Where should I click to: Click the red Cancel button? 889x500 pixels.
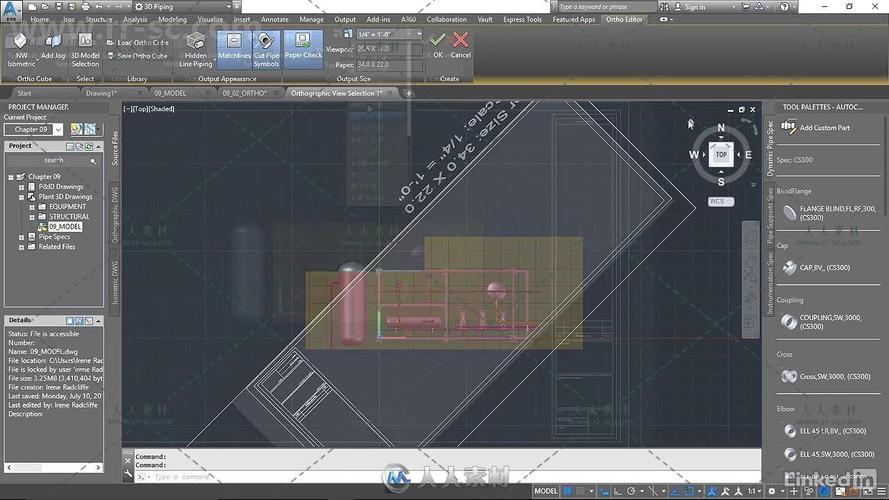460,45
